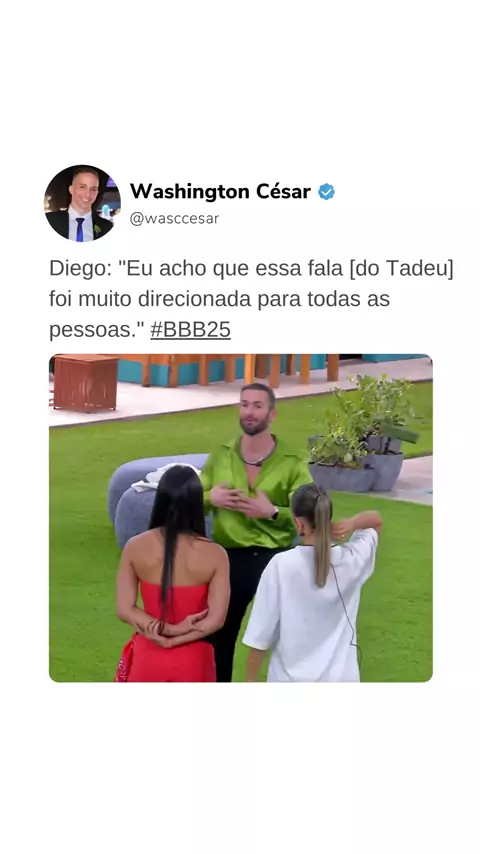
Task: Open the #BBB25 hashtag
Action: (x=191, y=330)
